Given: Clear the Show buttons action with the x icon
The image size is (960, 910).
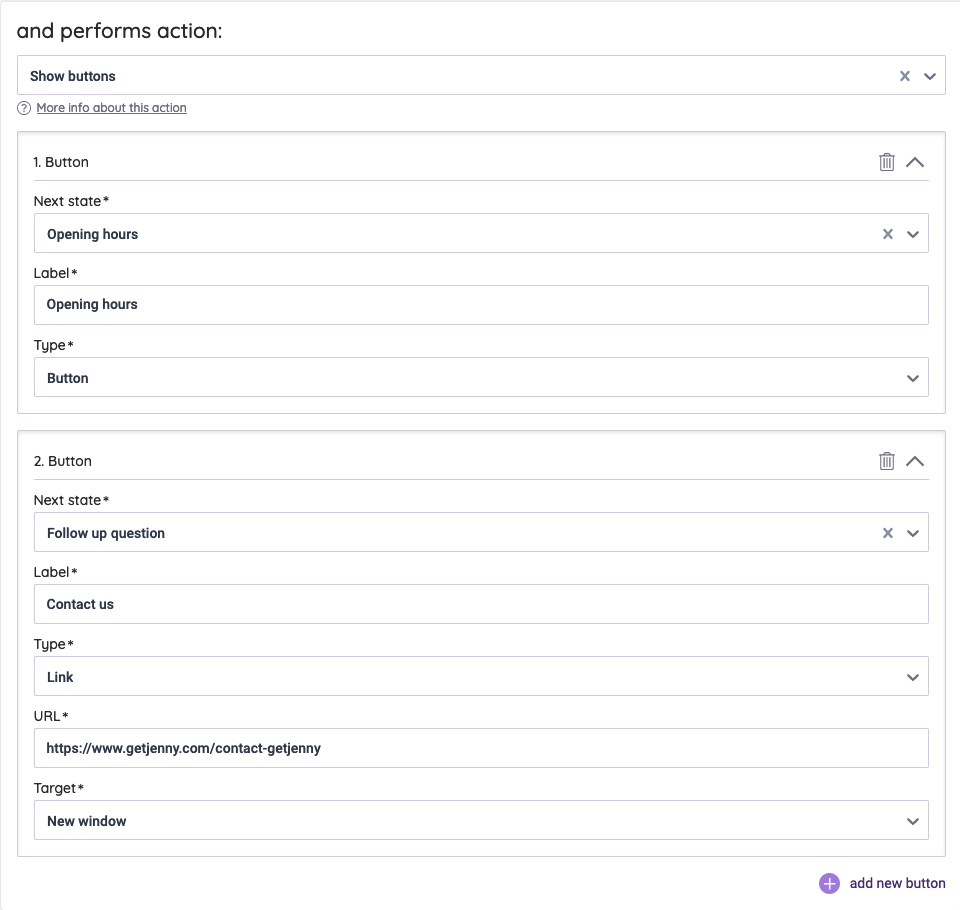Looking at the screenshot, I should 904,75.
